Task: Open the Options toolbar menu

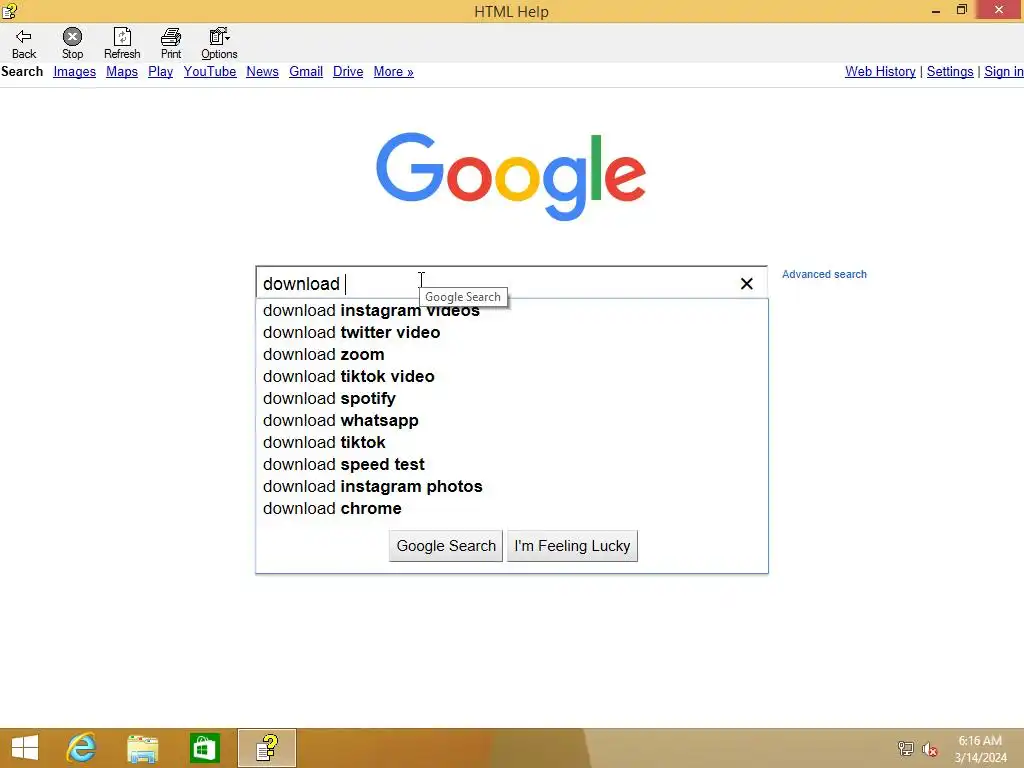Action: 219,44
